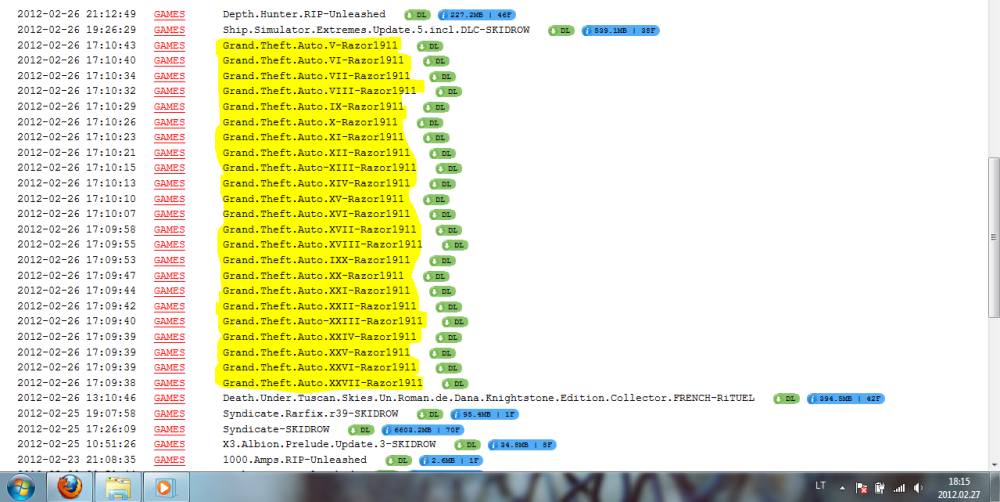
Task: Open info badge 539.1MB for Ship.Simulator.Extremes
Action: 621,31
